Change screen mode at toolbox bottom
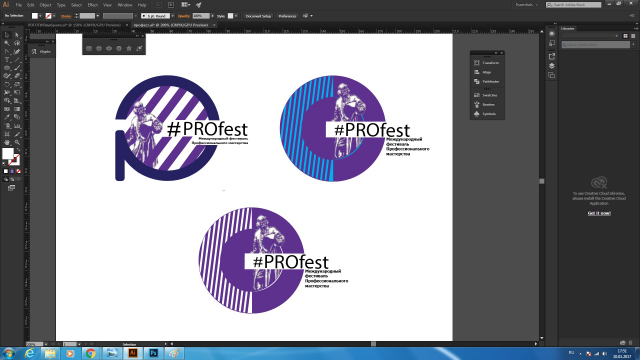640x360 pixels. tap(11, 187)
